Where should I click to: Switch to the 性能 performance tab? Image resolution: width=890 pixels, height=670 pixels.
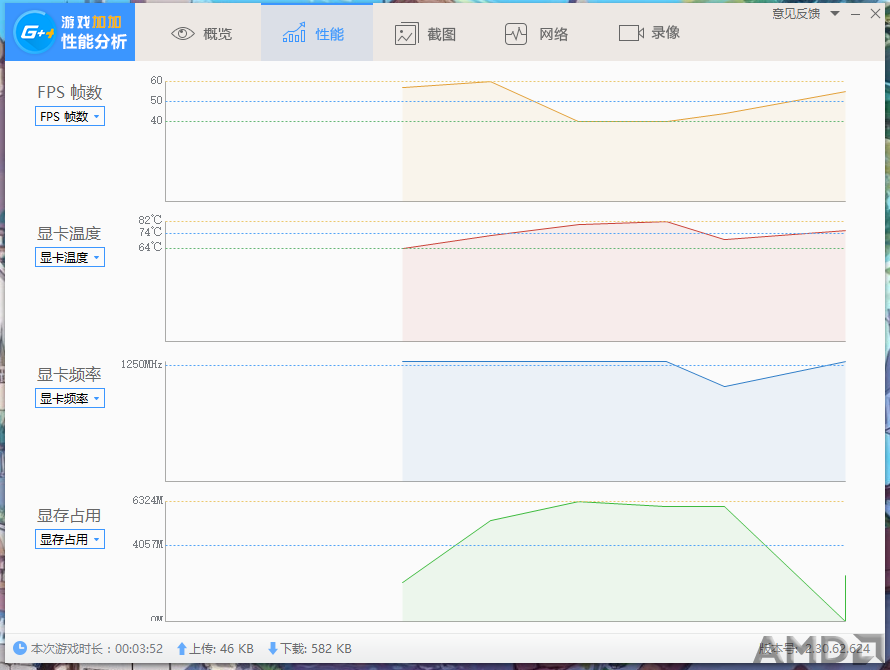pos(317,33)
